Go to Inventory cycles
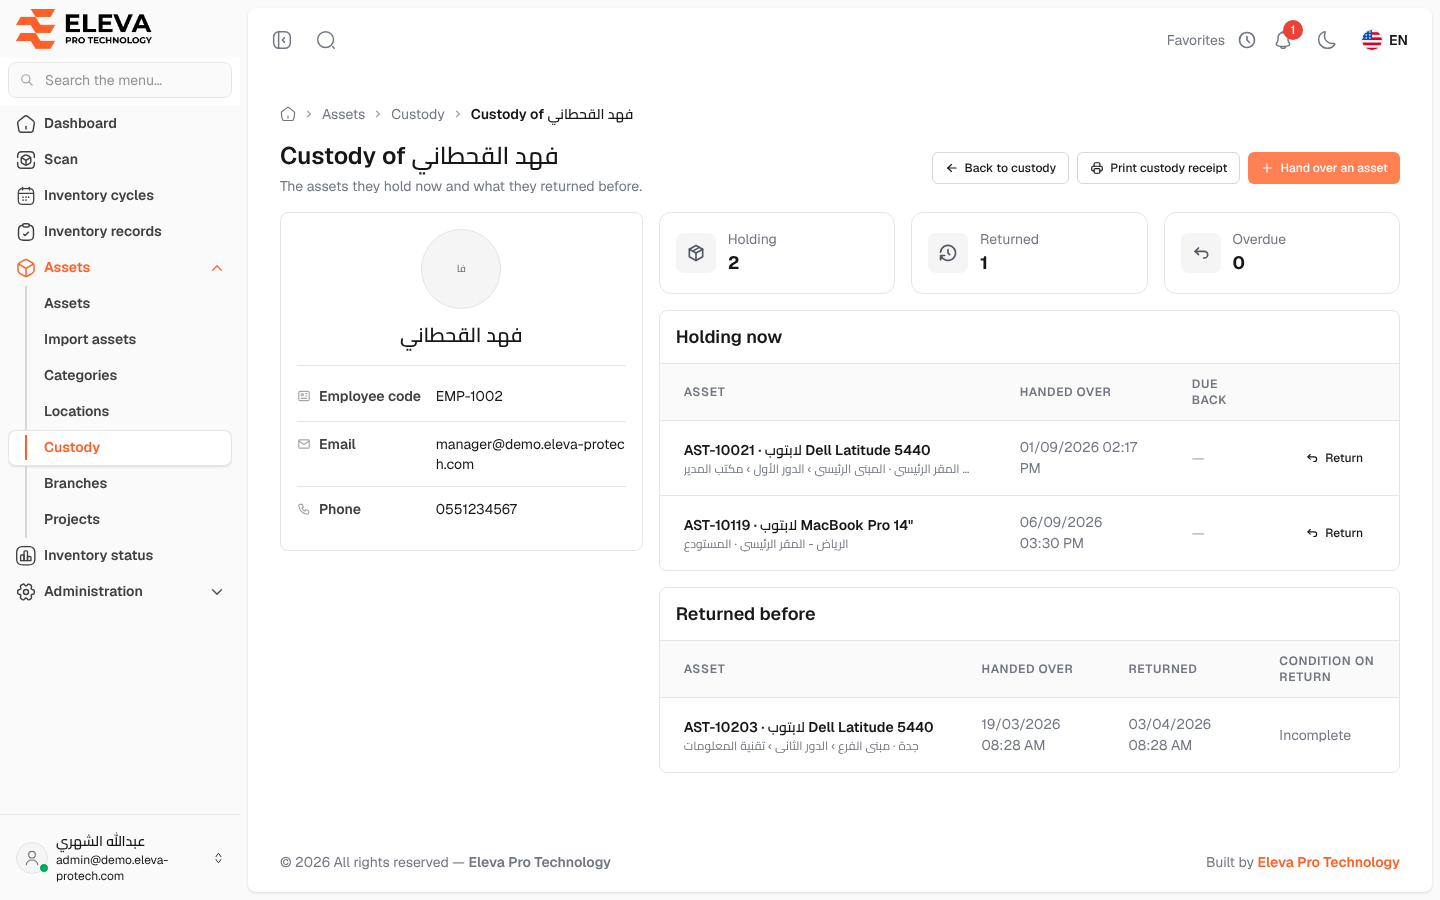This screenshot has height=900, width=1440. (120, 195)
